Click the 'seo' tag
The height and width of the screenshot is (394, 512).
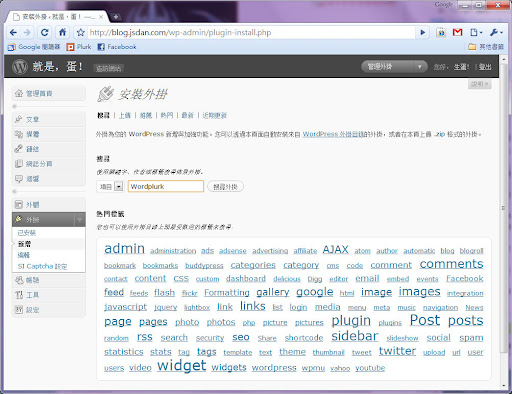(241, 337)
